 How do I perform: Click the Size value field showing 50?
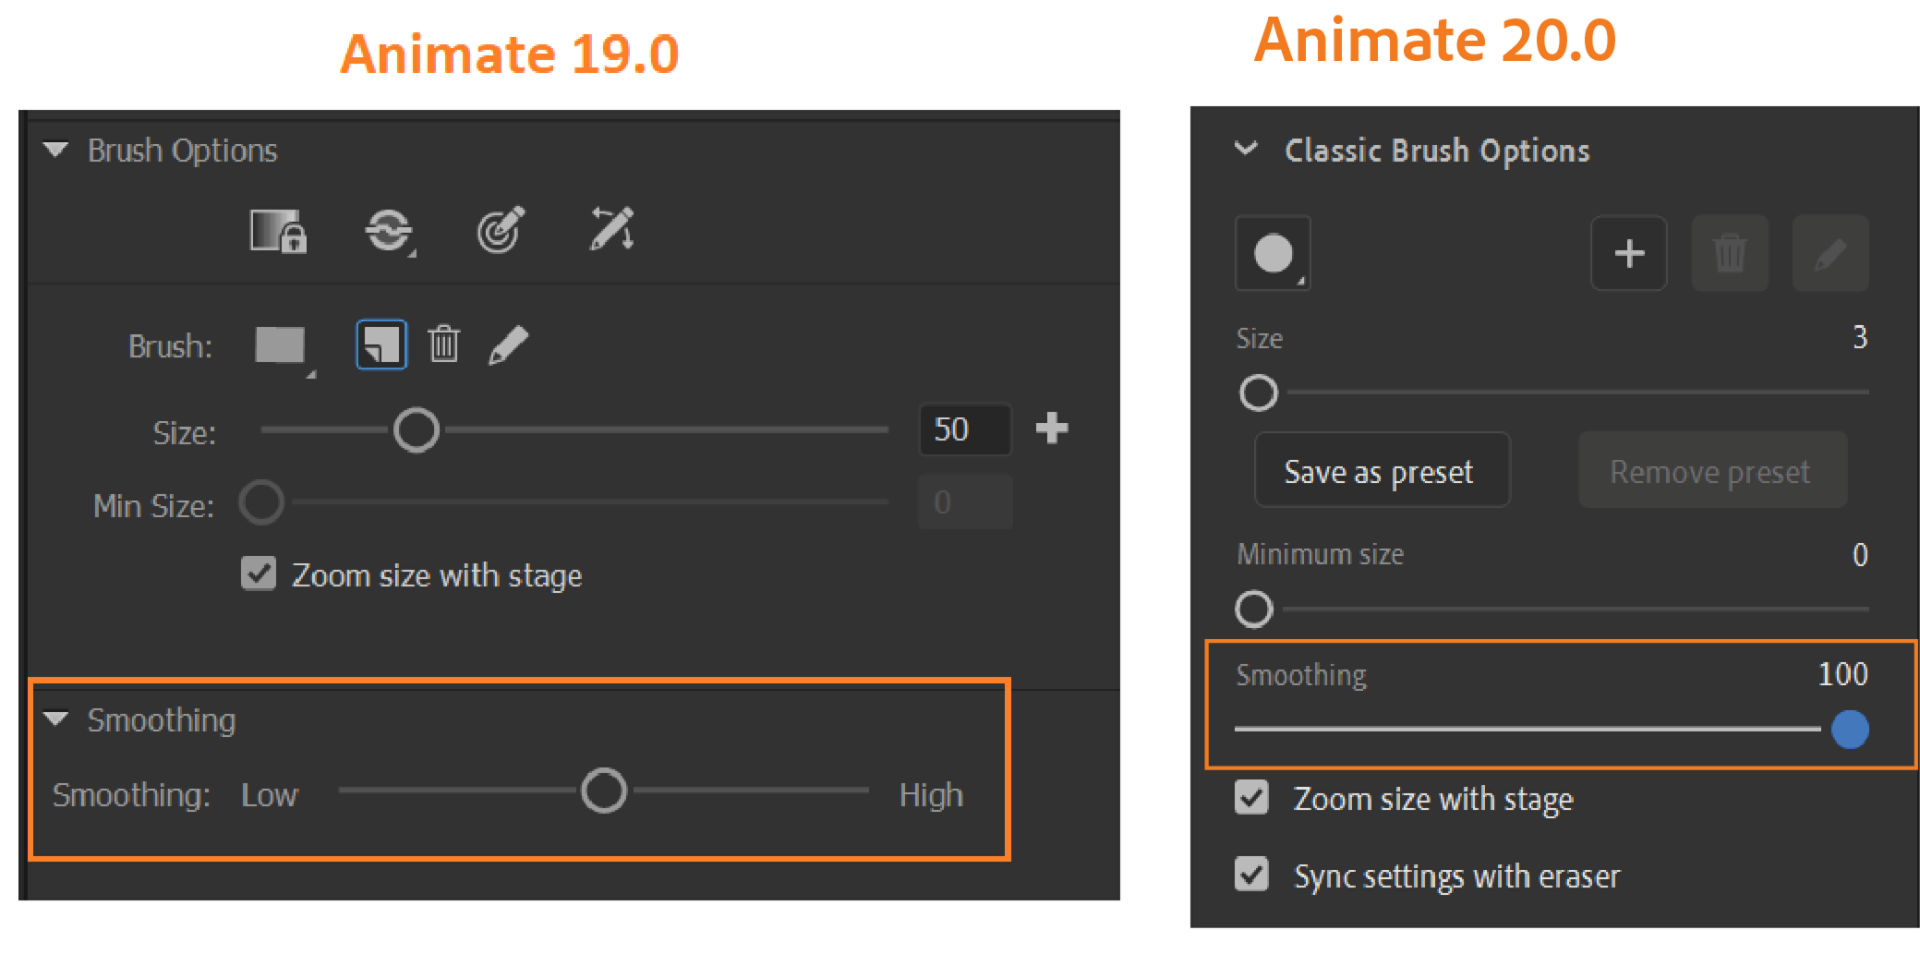tap(964, 430)
